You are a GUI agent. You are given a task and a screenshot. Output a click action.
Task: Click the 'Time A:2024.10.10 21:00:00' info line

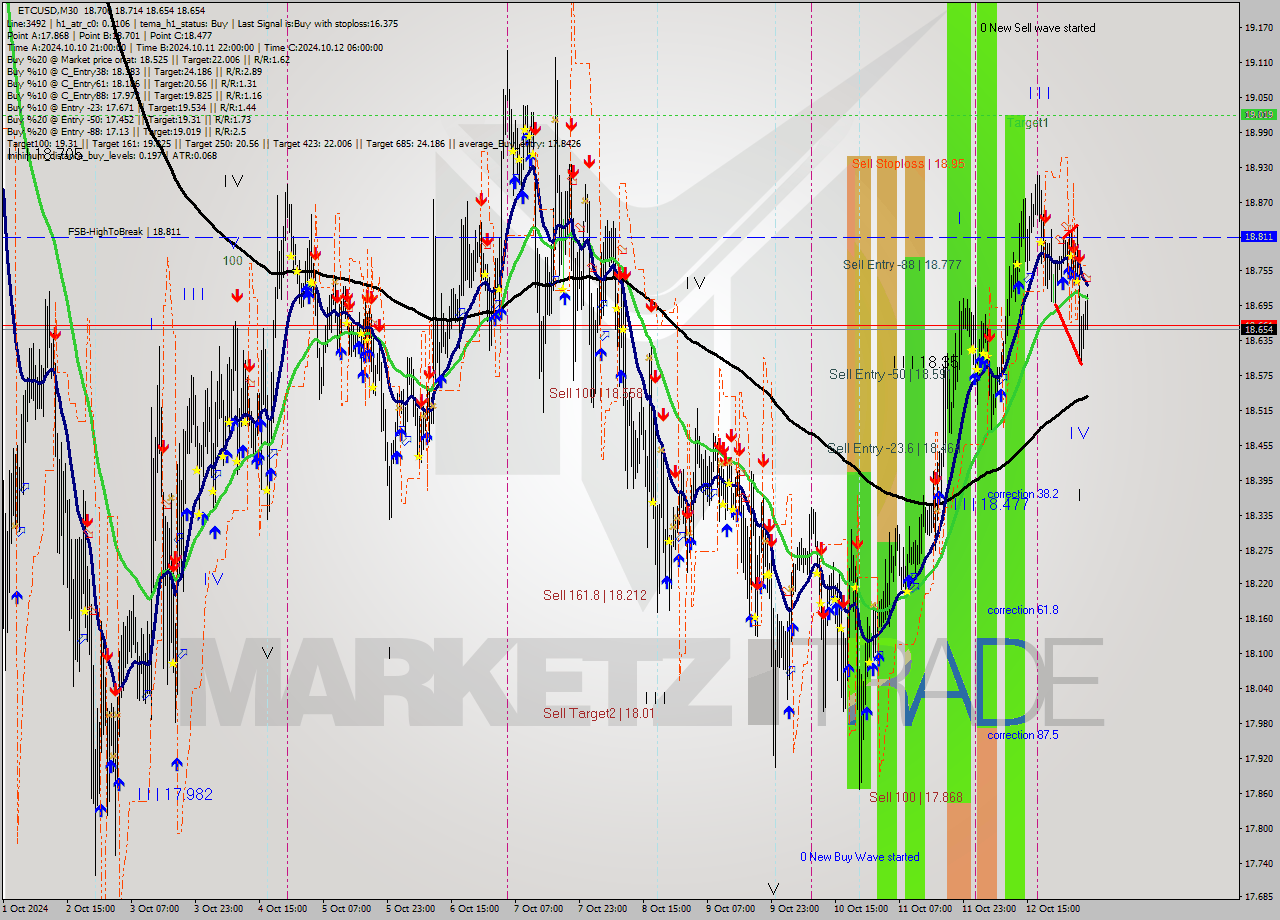[x=194, y=47]
